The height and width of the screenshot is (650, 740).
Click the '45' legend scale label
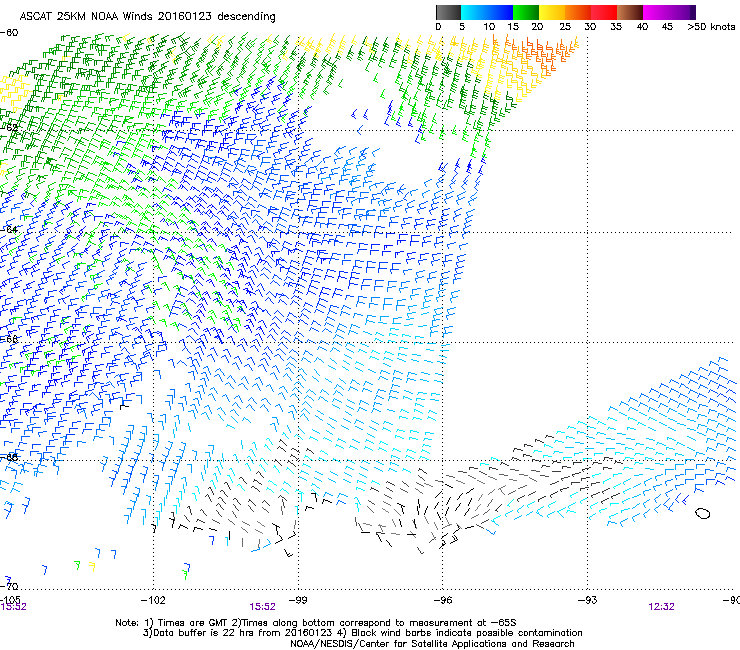[x=667, y=27]
